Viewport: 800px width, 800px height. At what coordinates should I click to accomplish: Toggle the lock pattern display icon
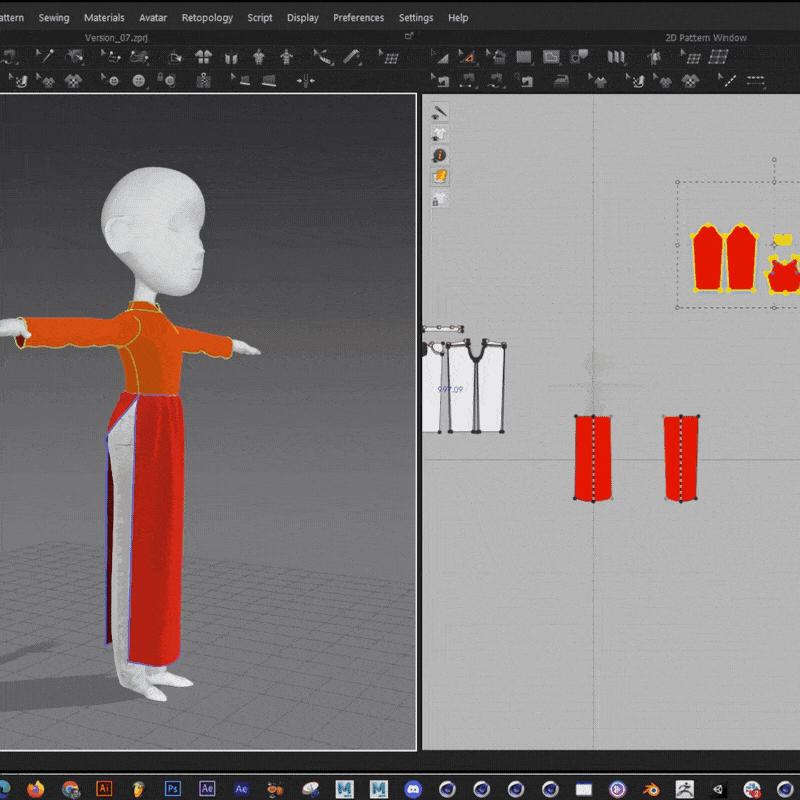coord(439,199)
